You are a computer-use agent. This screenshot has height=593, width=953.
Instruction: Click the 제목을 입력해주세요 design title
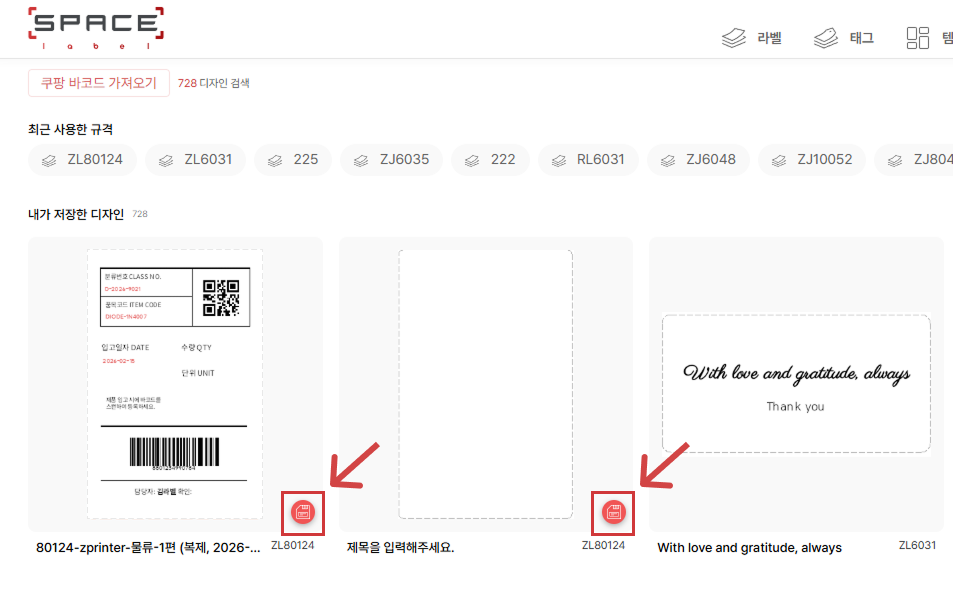coord(400,547)
